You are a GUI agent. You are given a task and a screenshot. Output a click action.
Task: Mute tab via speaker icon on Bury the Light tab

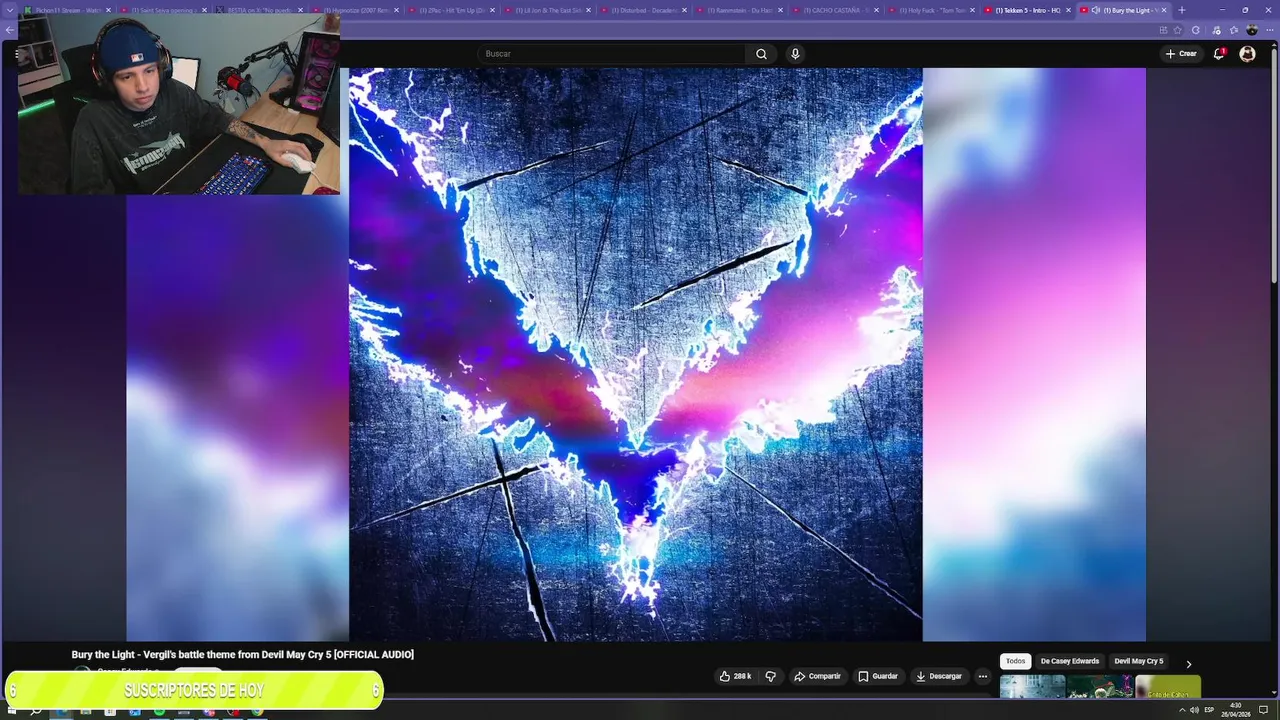[1096, 10]
